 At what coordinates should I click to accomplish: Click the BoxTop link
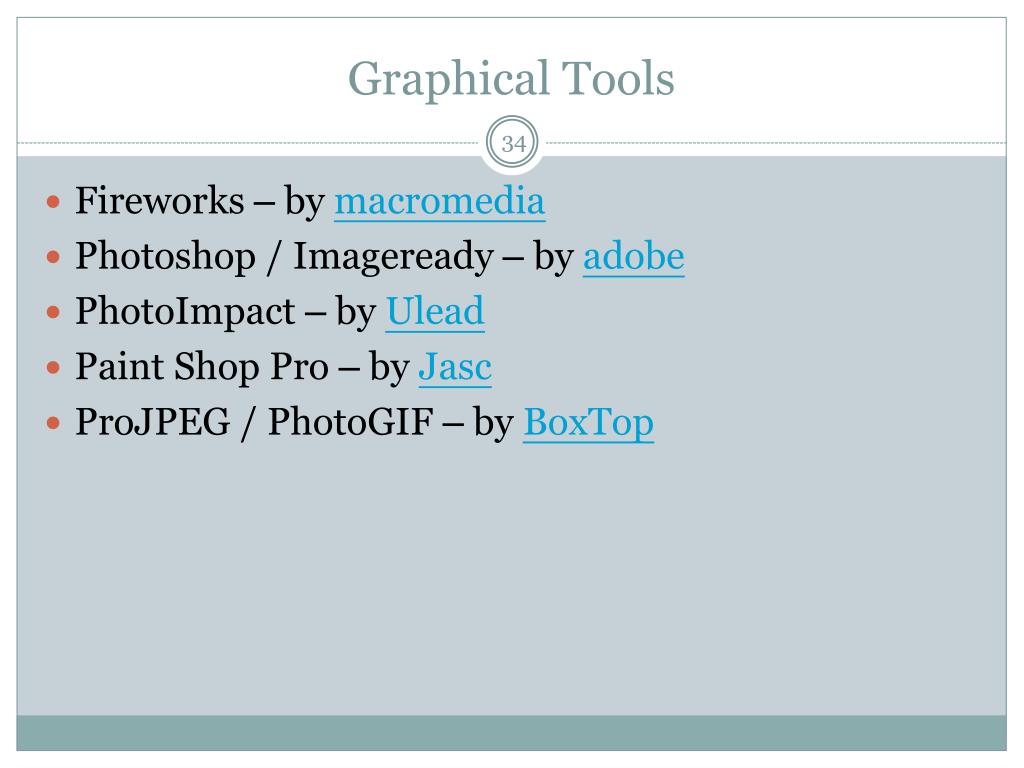pyautogui.click(x=588, y=423)
